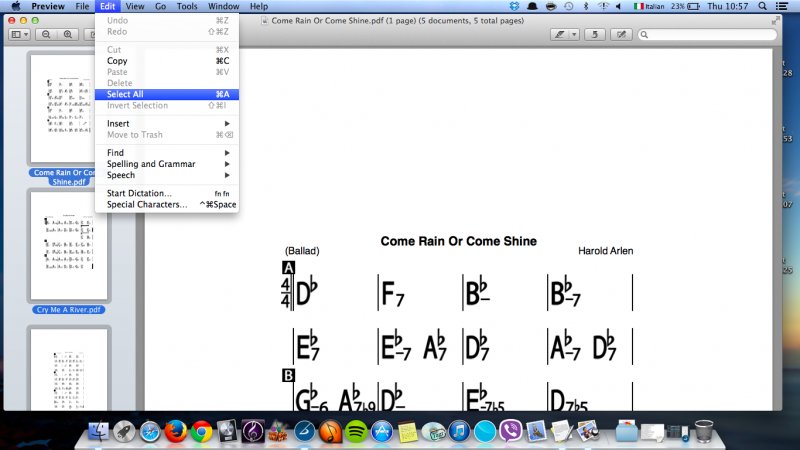Screen dimensions: 800x450
Task: Click the edit toolbar markup button
Action: (x=621, y=34)
